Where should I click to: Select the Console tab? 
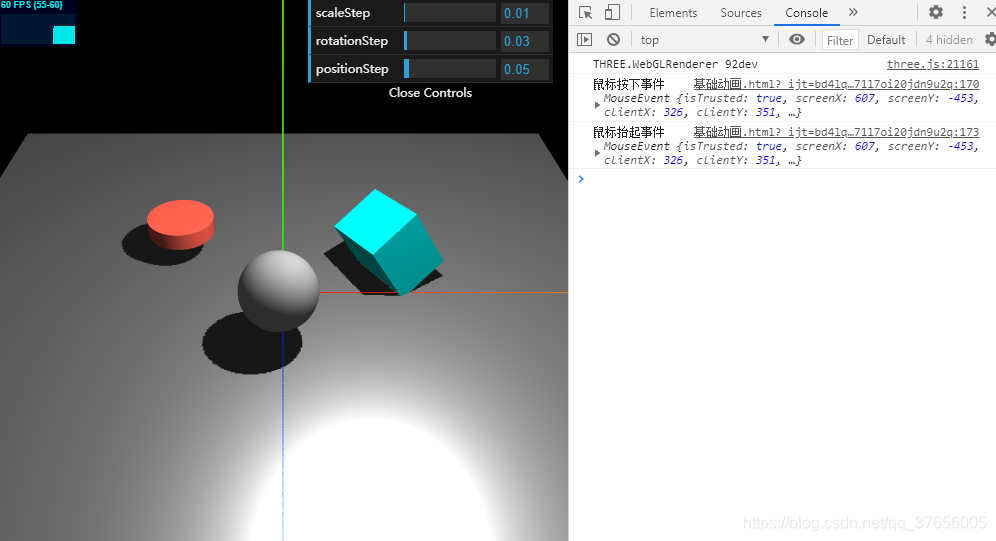[x=807, y=13]
